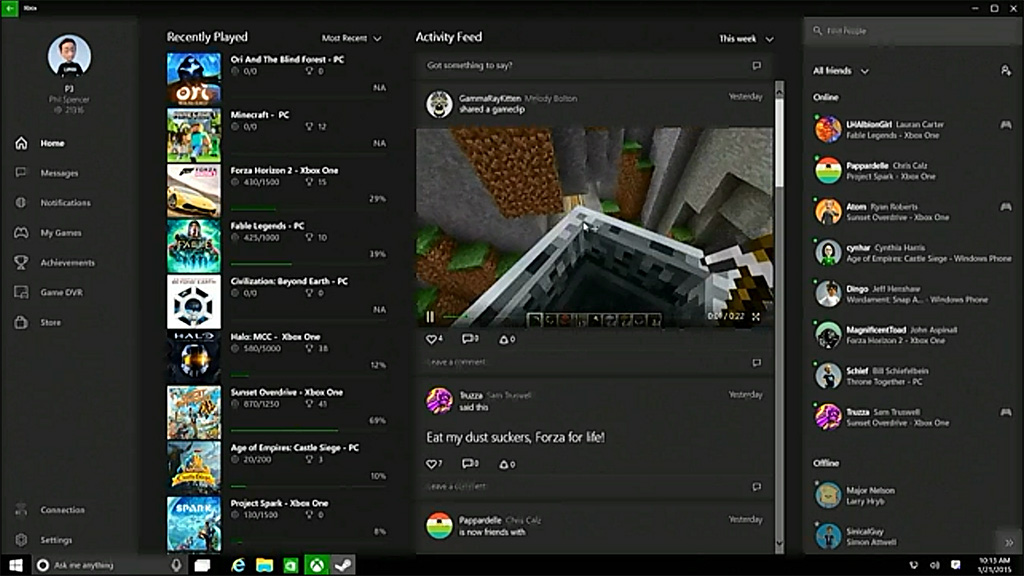The image size is (1024, 576).
Task: Expand the All friends filter dropdown
Action: click(841, 71)
